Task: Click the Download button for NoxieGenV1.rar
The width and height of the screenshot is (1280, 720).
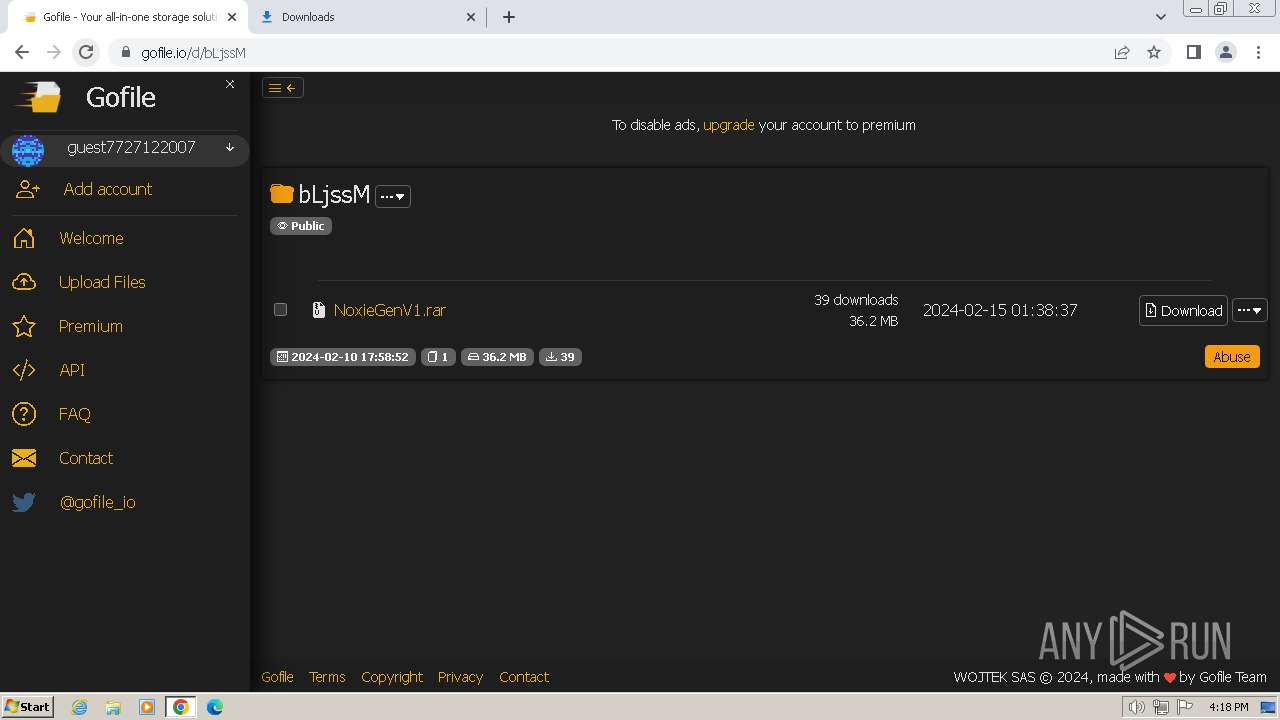Action: point(1183,310)
